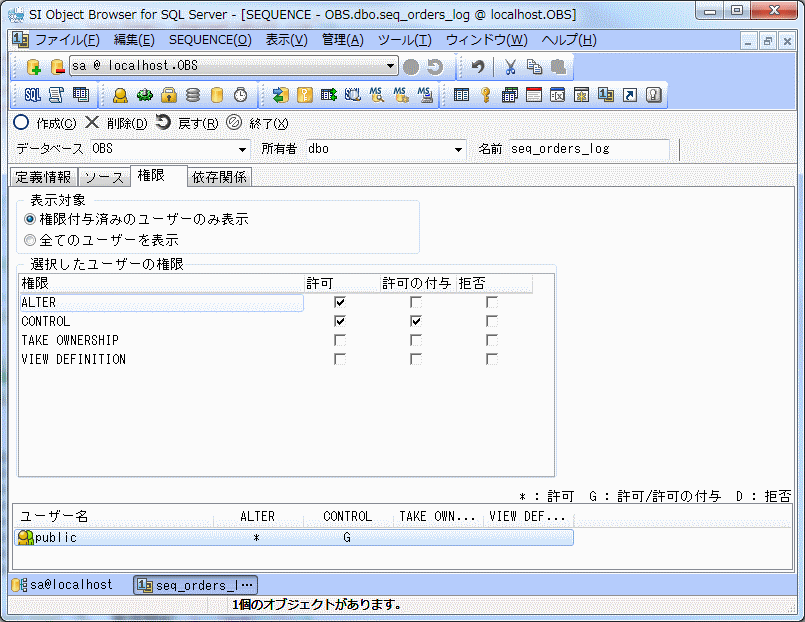Click the SQL execution toolbar icon
This screenshot has width=805, height=622.
[x=32, y=95]
